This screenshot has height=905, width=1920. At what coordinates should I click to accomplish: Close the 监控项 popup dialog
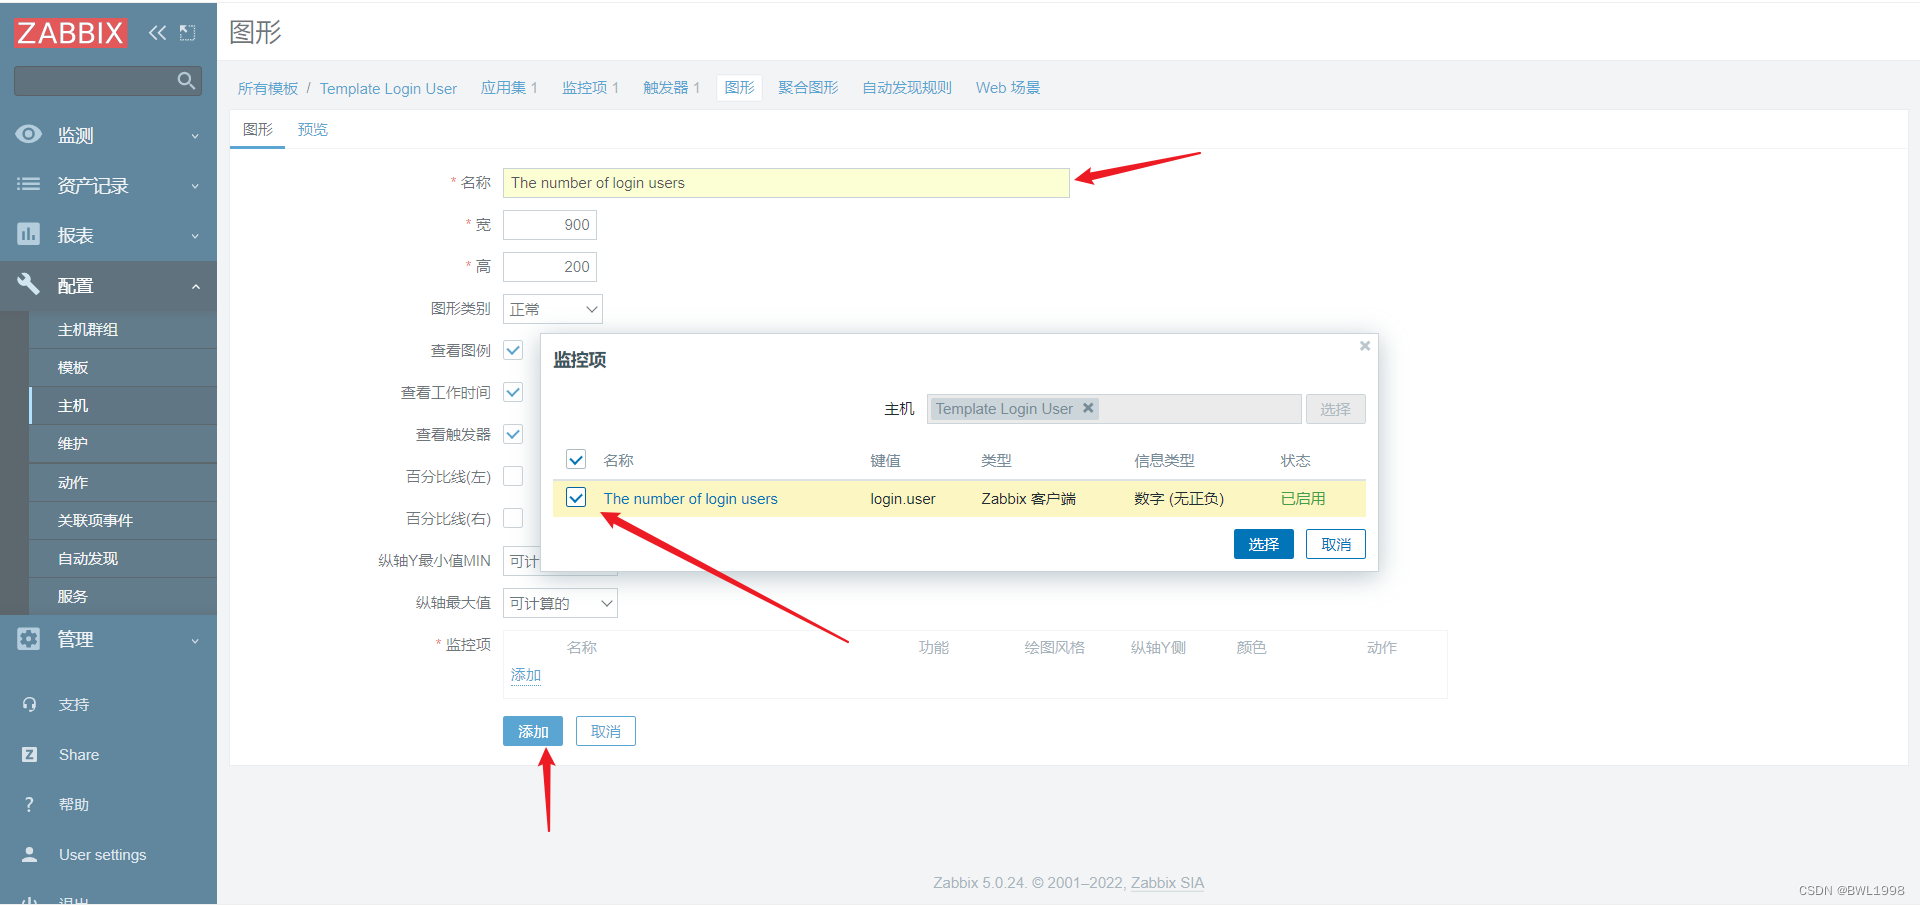click(x=1364, y=346)
